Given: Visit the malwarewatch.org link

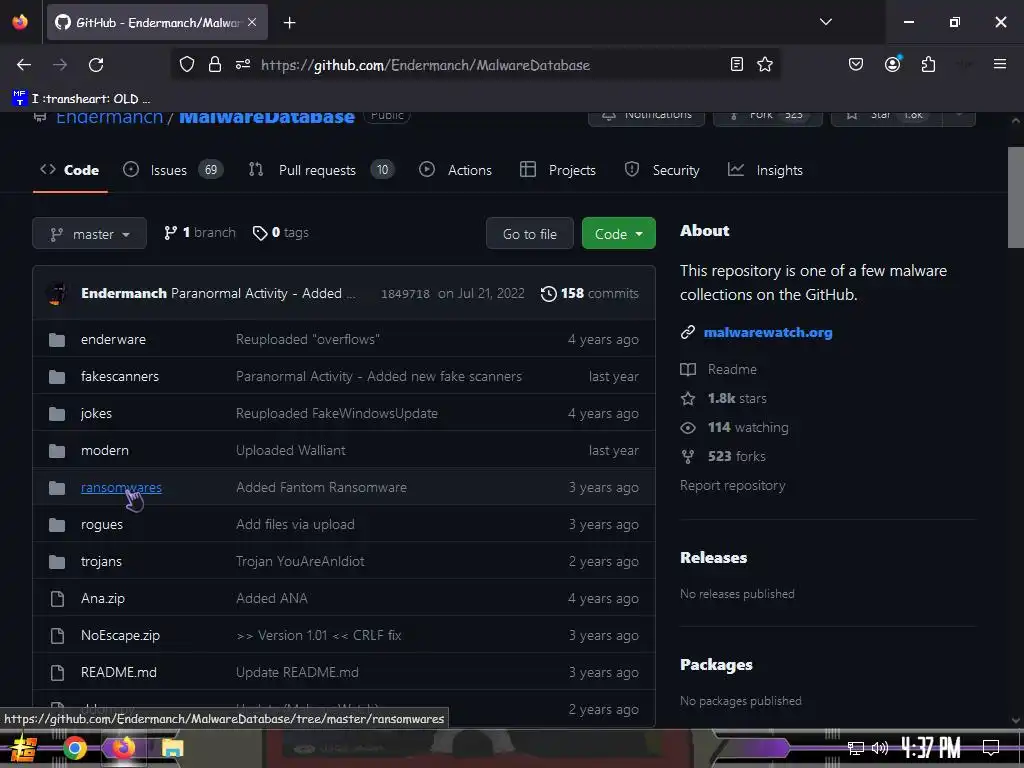Looking at the screenshot, I should (767, 332).
